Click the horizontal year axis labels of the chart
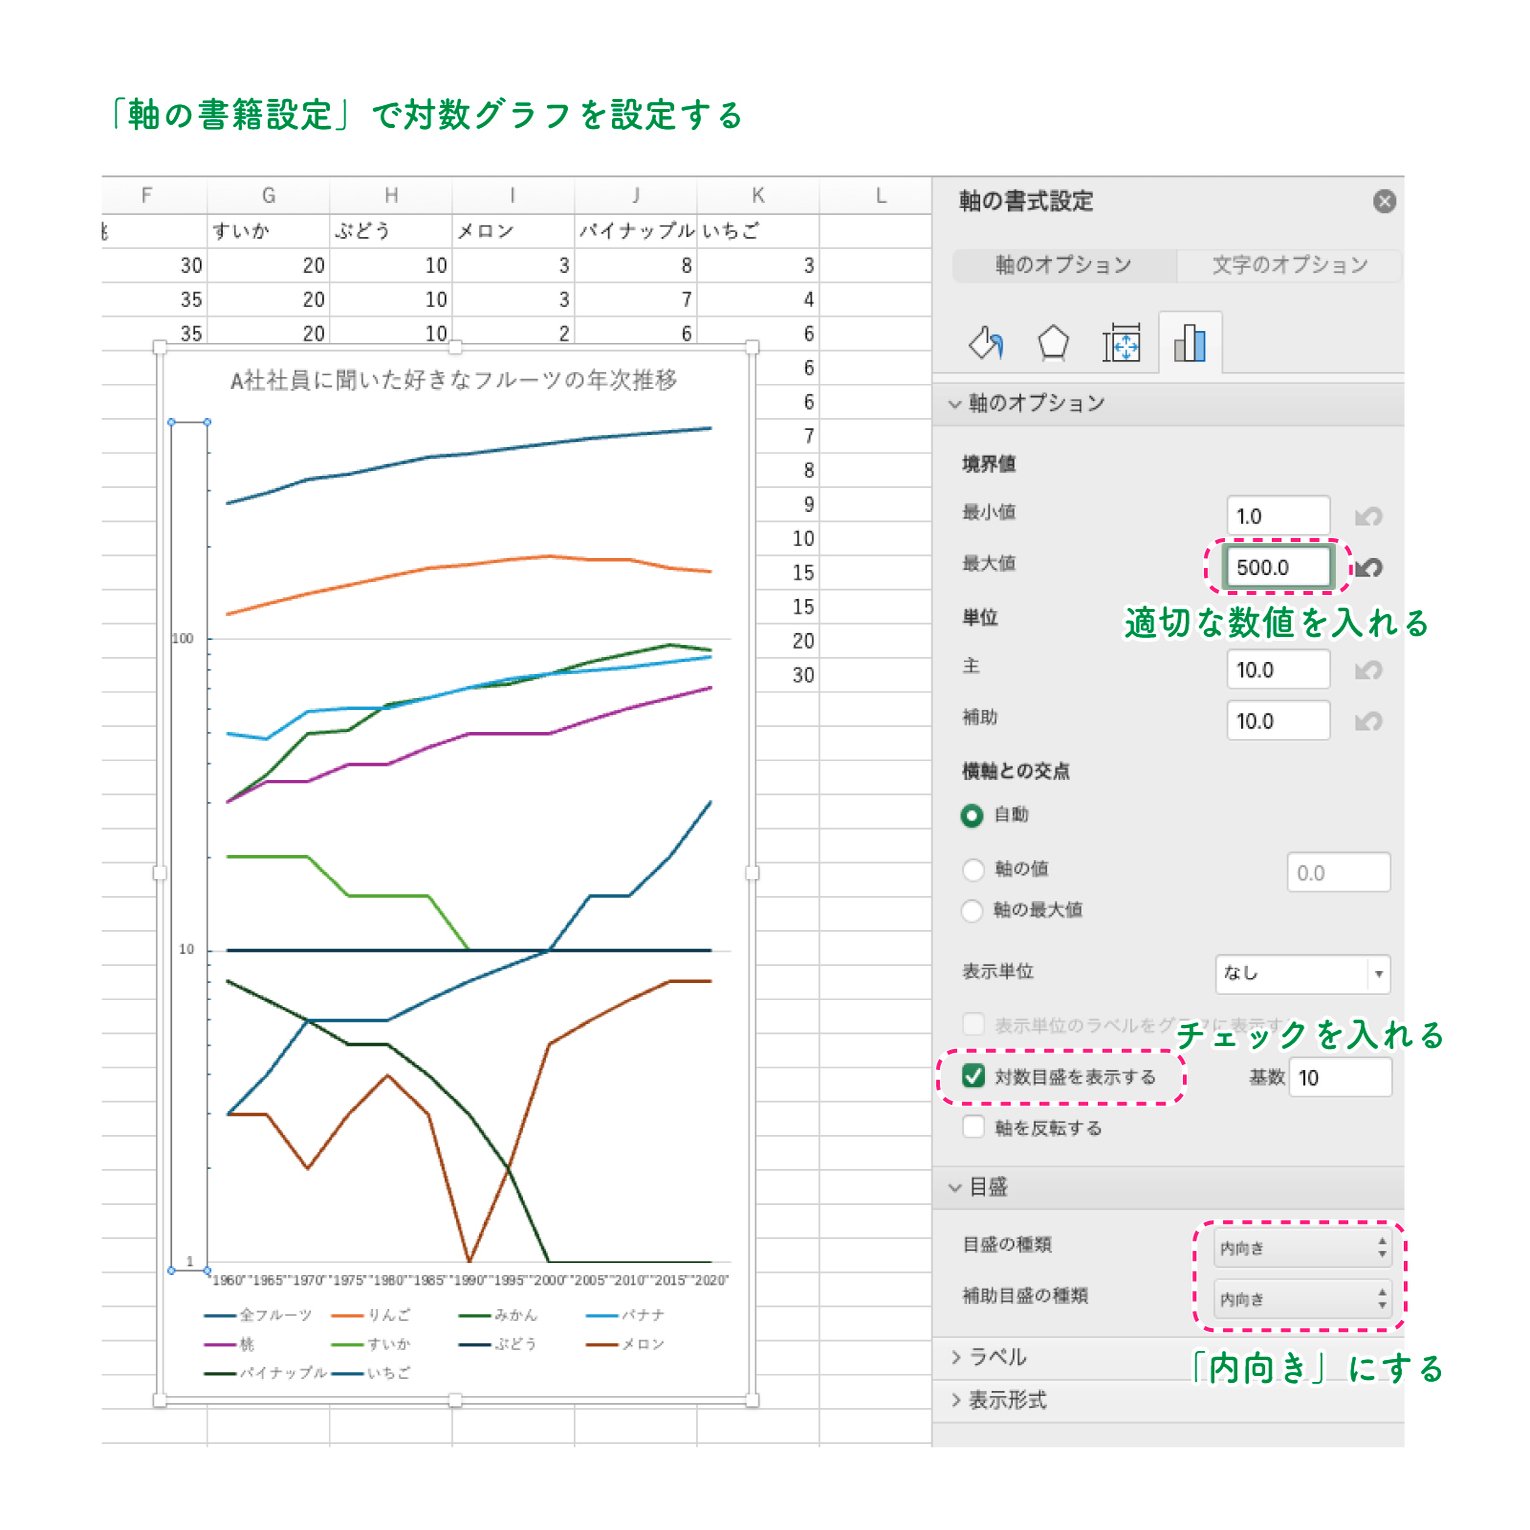This screenshot has width=1530, height=1530. pos(470,1280)
